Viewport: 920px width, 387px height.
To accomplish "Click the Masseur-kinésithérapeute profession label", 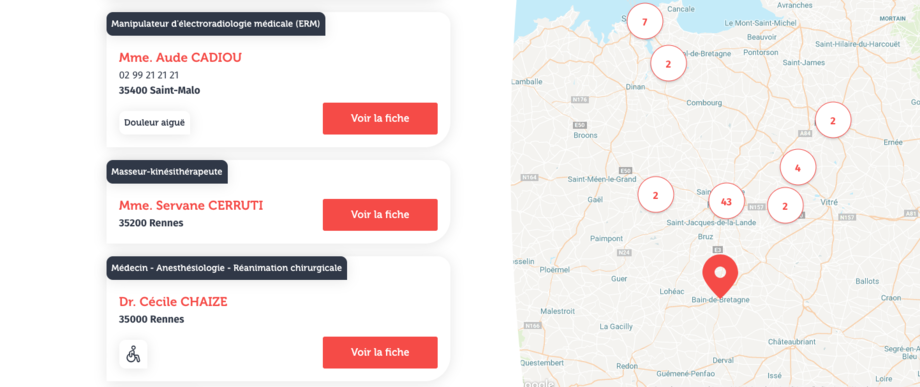I will [x=167, y=172].
